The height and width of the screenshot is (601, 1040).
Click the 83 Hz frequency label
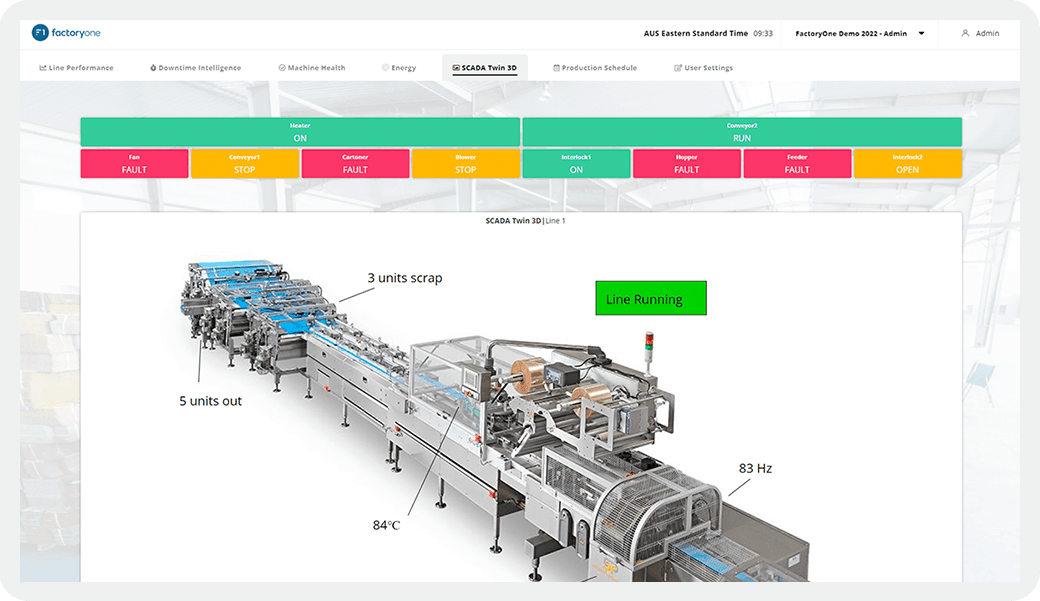point(755,468)
